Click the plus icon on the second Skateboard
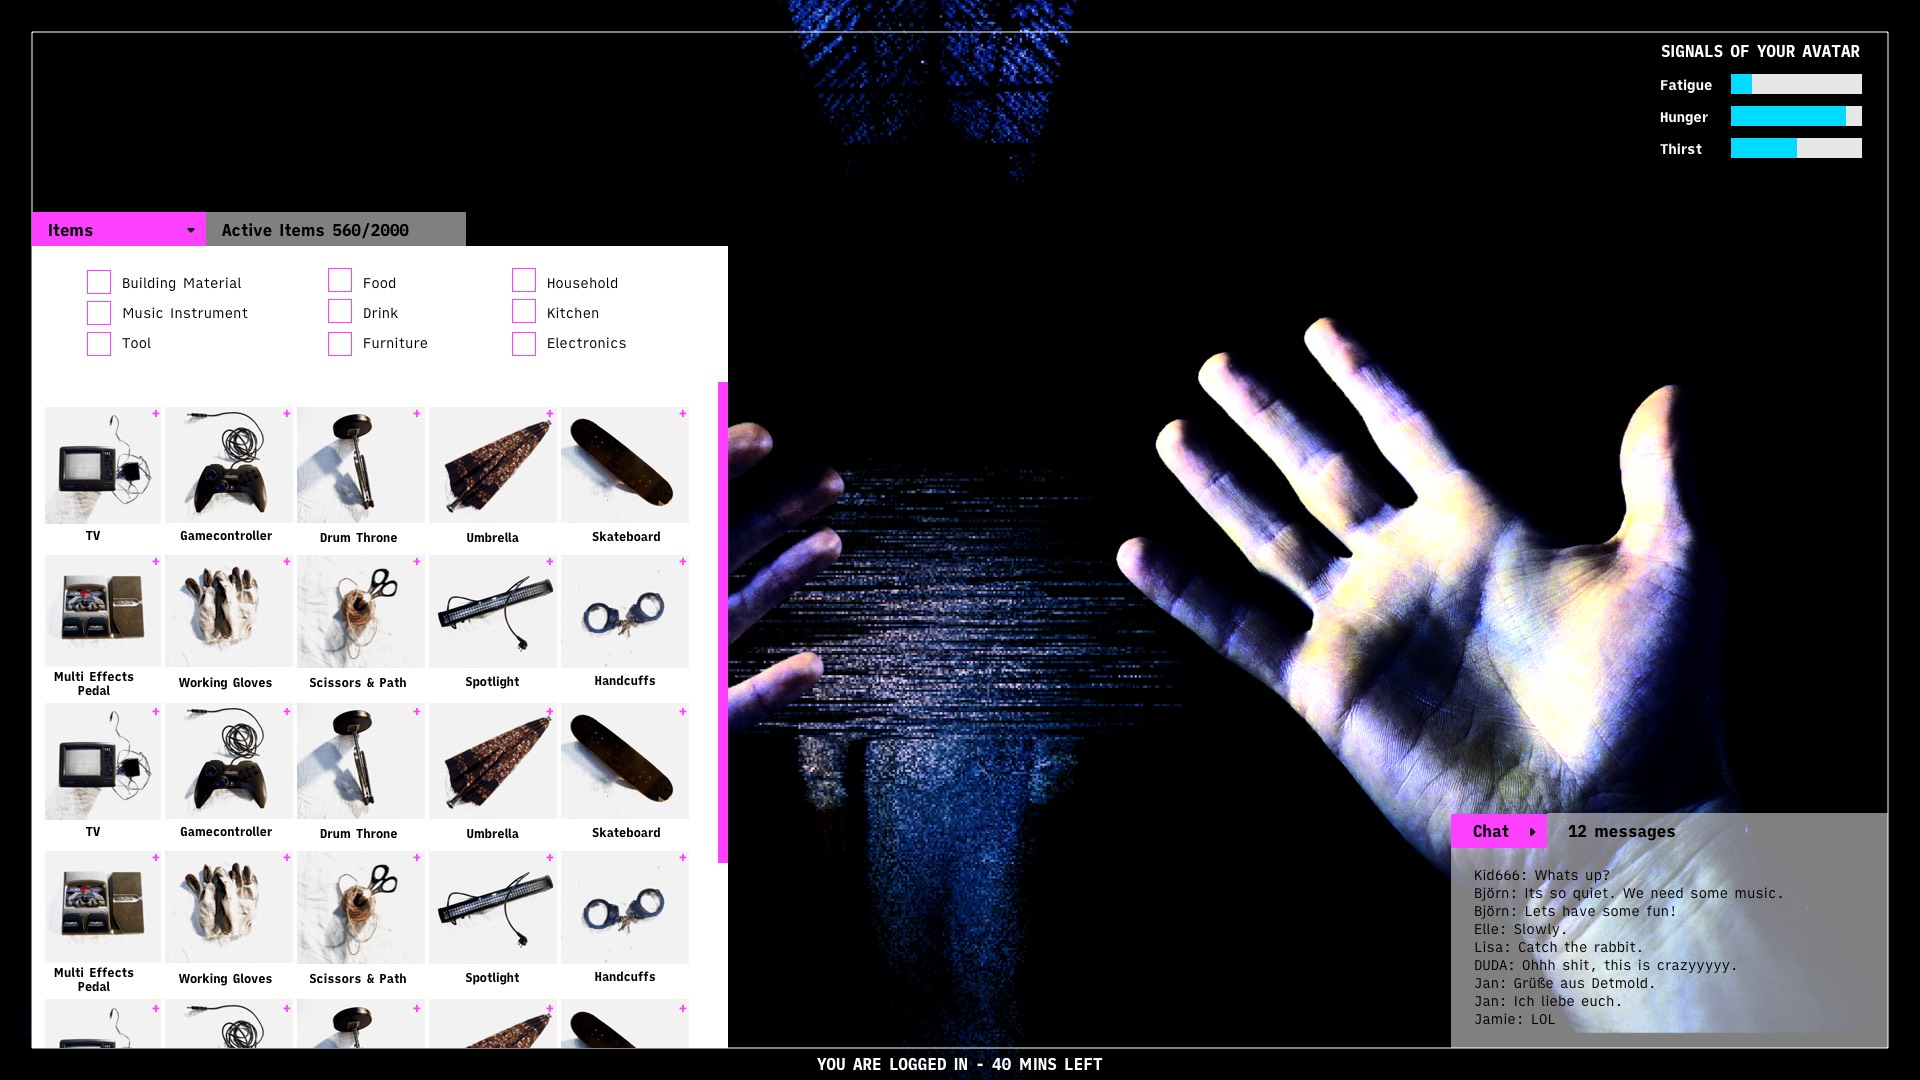Viewport: 1920px width, 1080px height. point(683,711)
